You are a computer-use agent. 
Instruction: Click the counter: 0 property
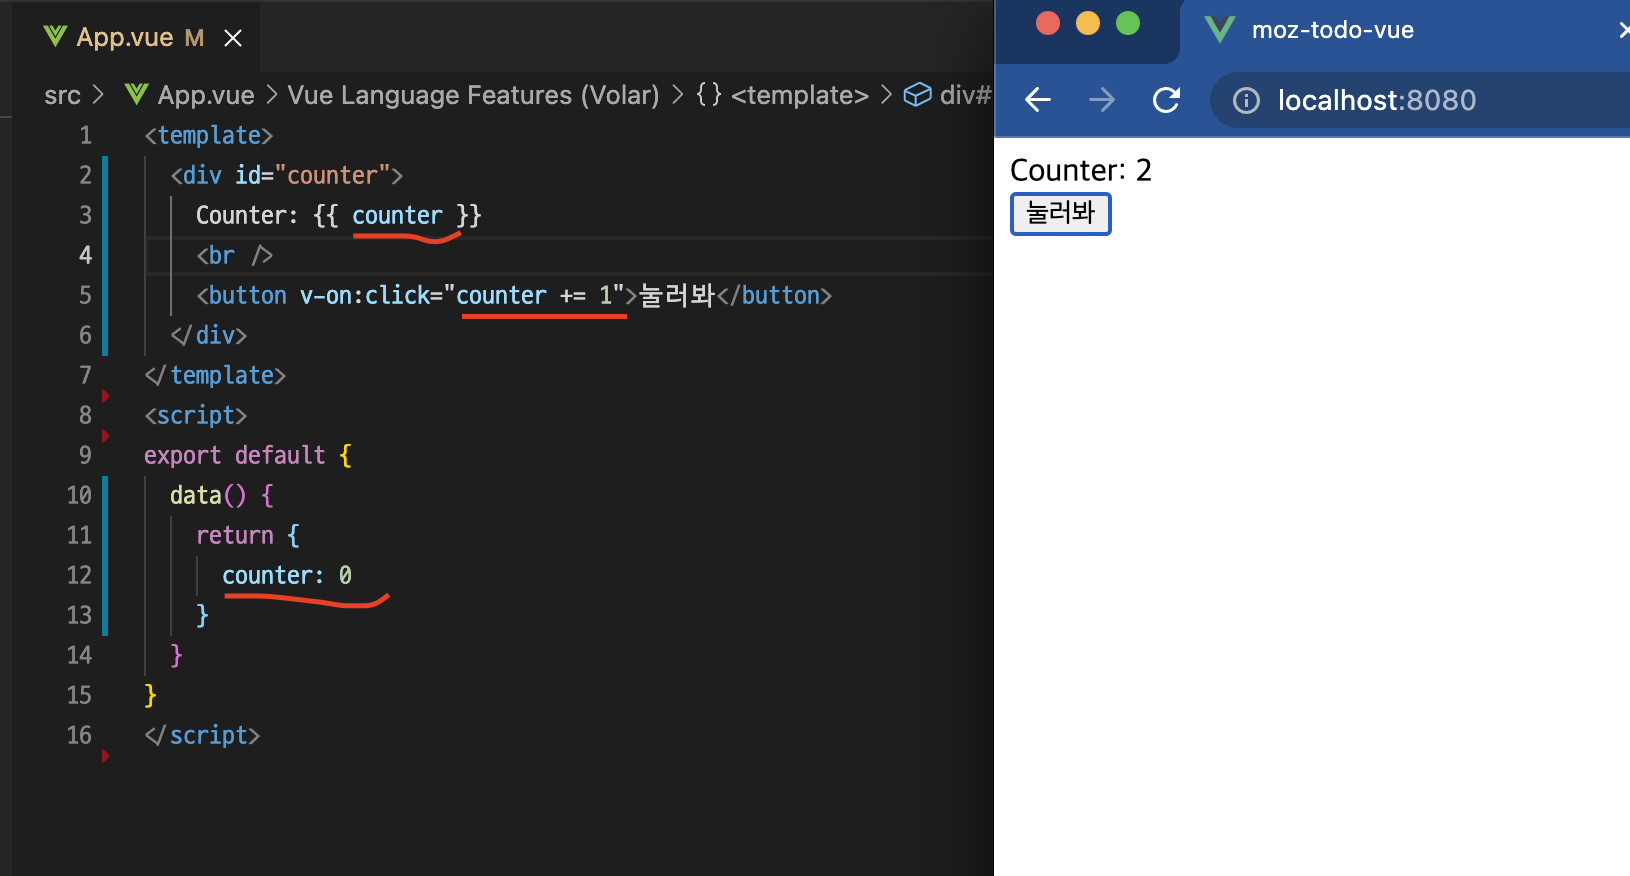tap(287, 575)
